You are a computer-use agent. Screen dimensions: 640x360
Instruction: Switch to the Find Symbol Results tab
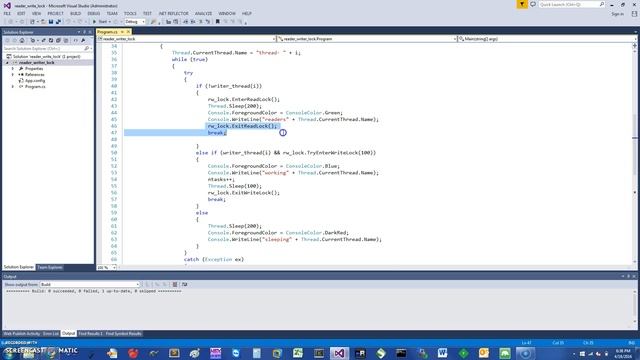point(124,334)
